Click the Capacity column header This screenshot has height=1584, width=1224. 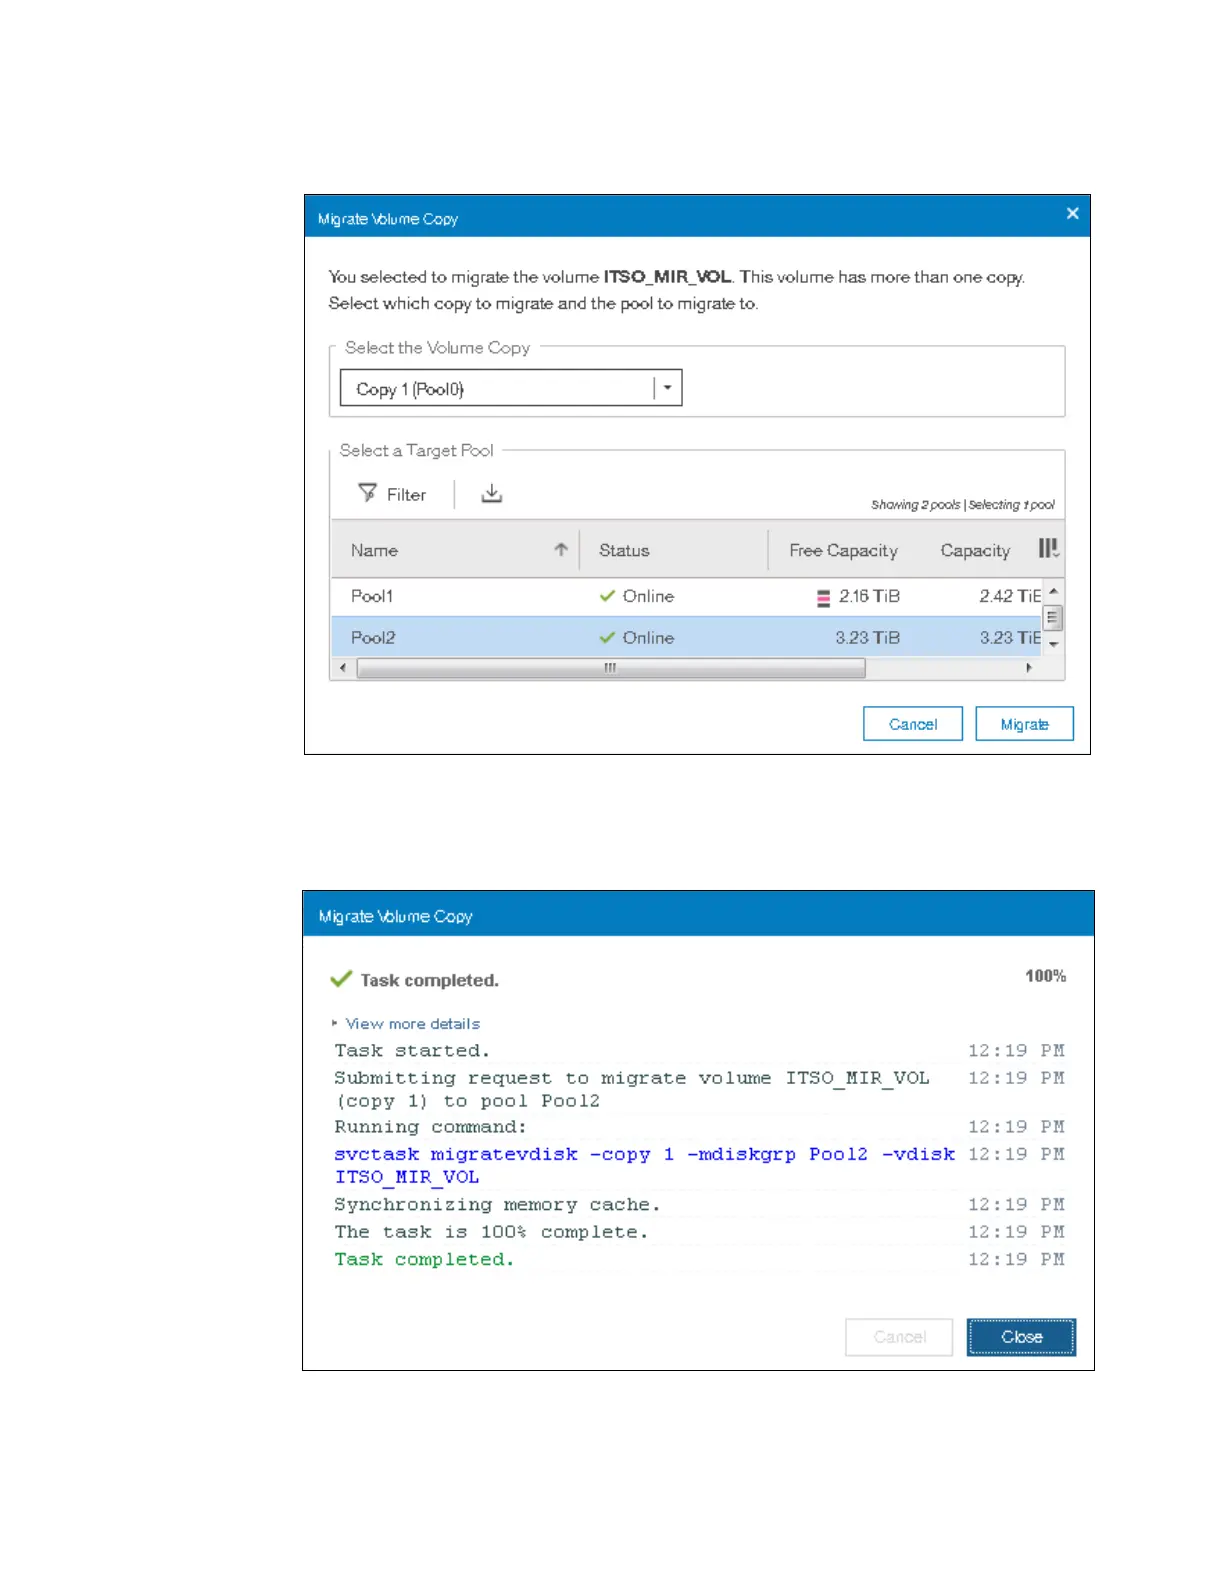tap(975, 550)
